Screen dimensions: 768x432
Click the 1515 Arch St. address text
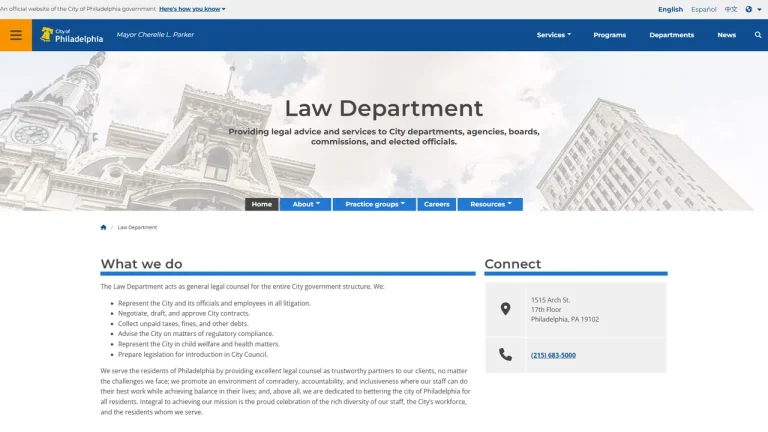coord(551,300)
